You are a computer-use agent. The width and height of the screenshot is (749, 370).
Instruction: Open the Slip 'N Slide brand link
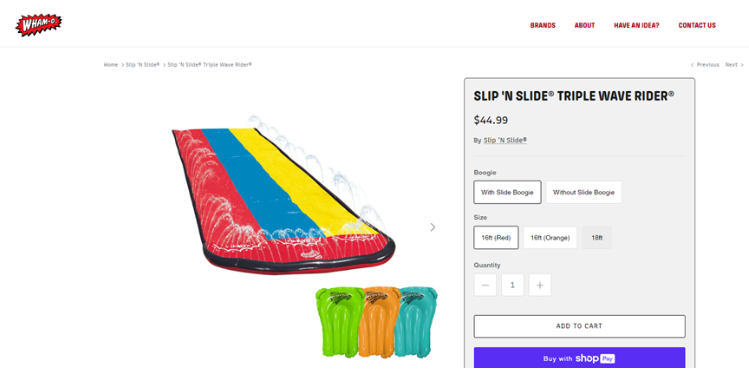pos(505,140)
